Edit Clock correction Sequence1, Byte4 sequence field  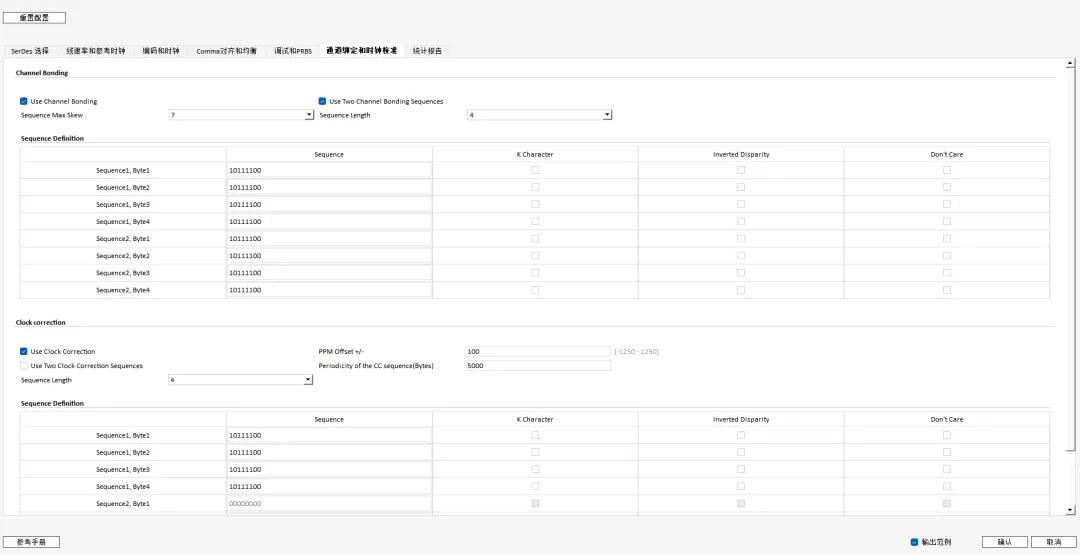(x=329, y=487)
